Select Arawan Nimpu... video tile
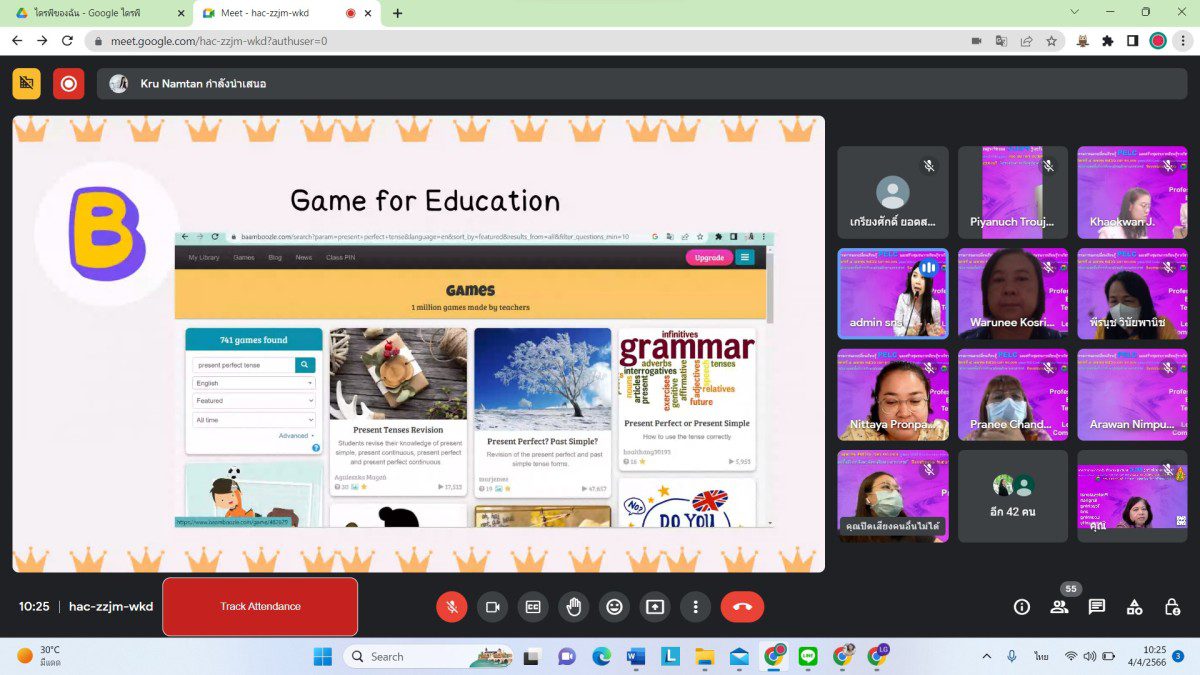The width and height of the screenshot is (1200, 675). pos(1132,395)
